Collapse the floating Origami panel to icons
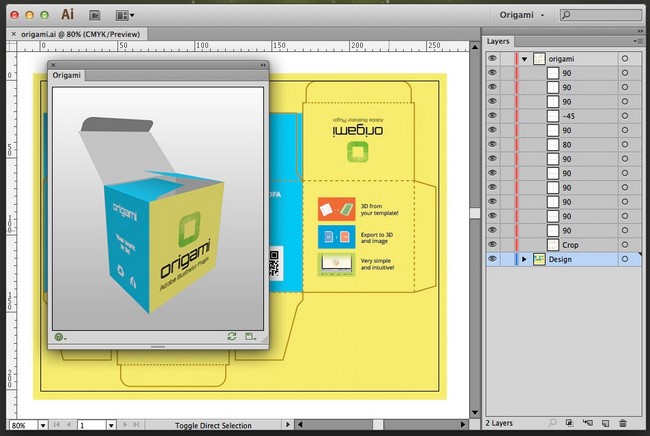Viewport: 650px width, 436px height. 263,65
